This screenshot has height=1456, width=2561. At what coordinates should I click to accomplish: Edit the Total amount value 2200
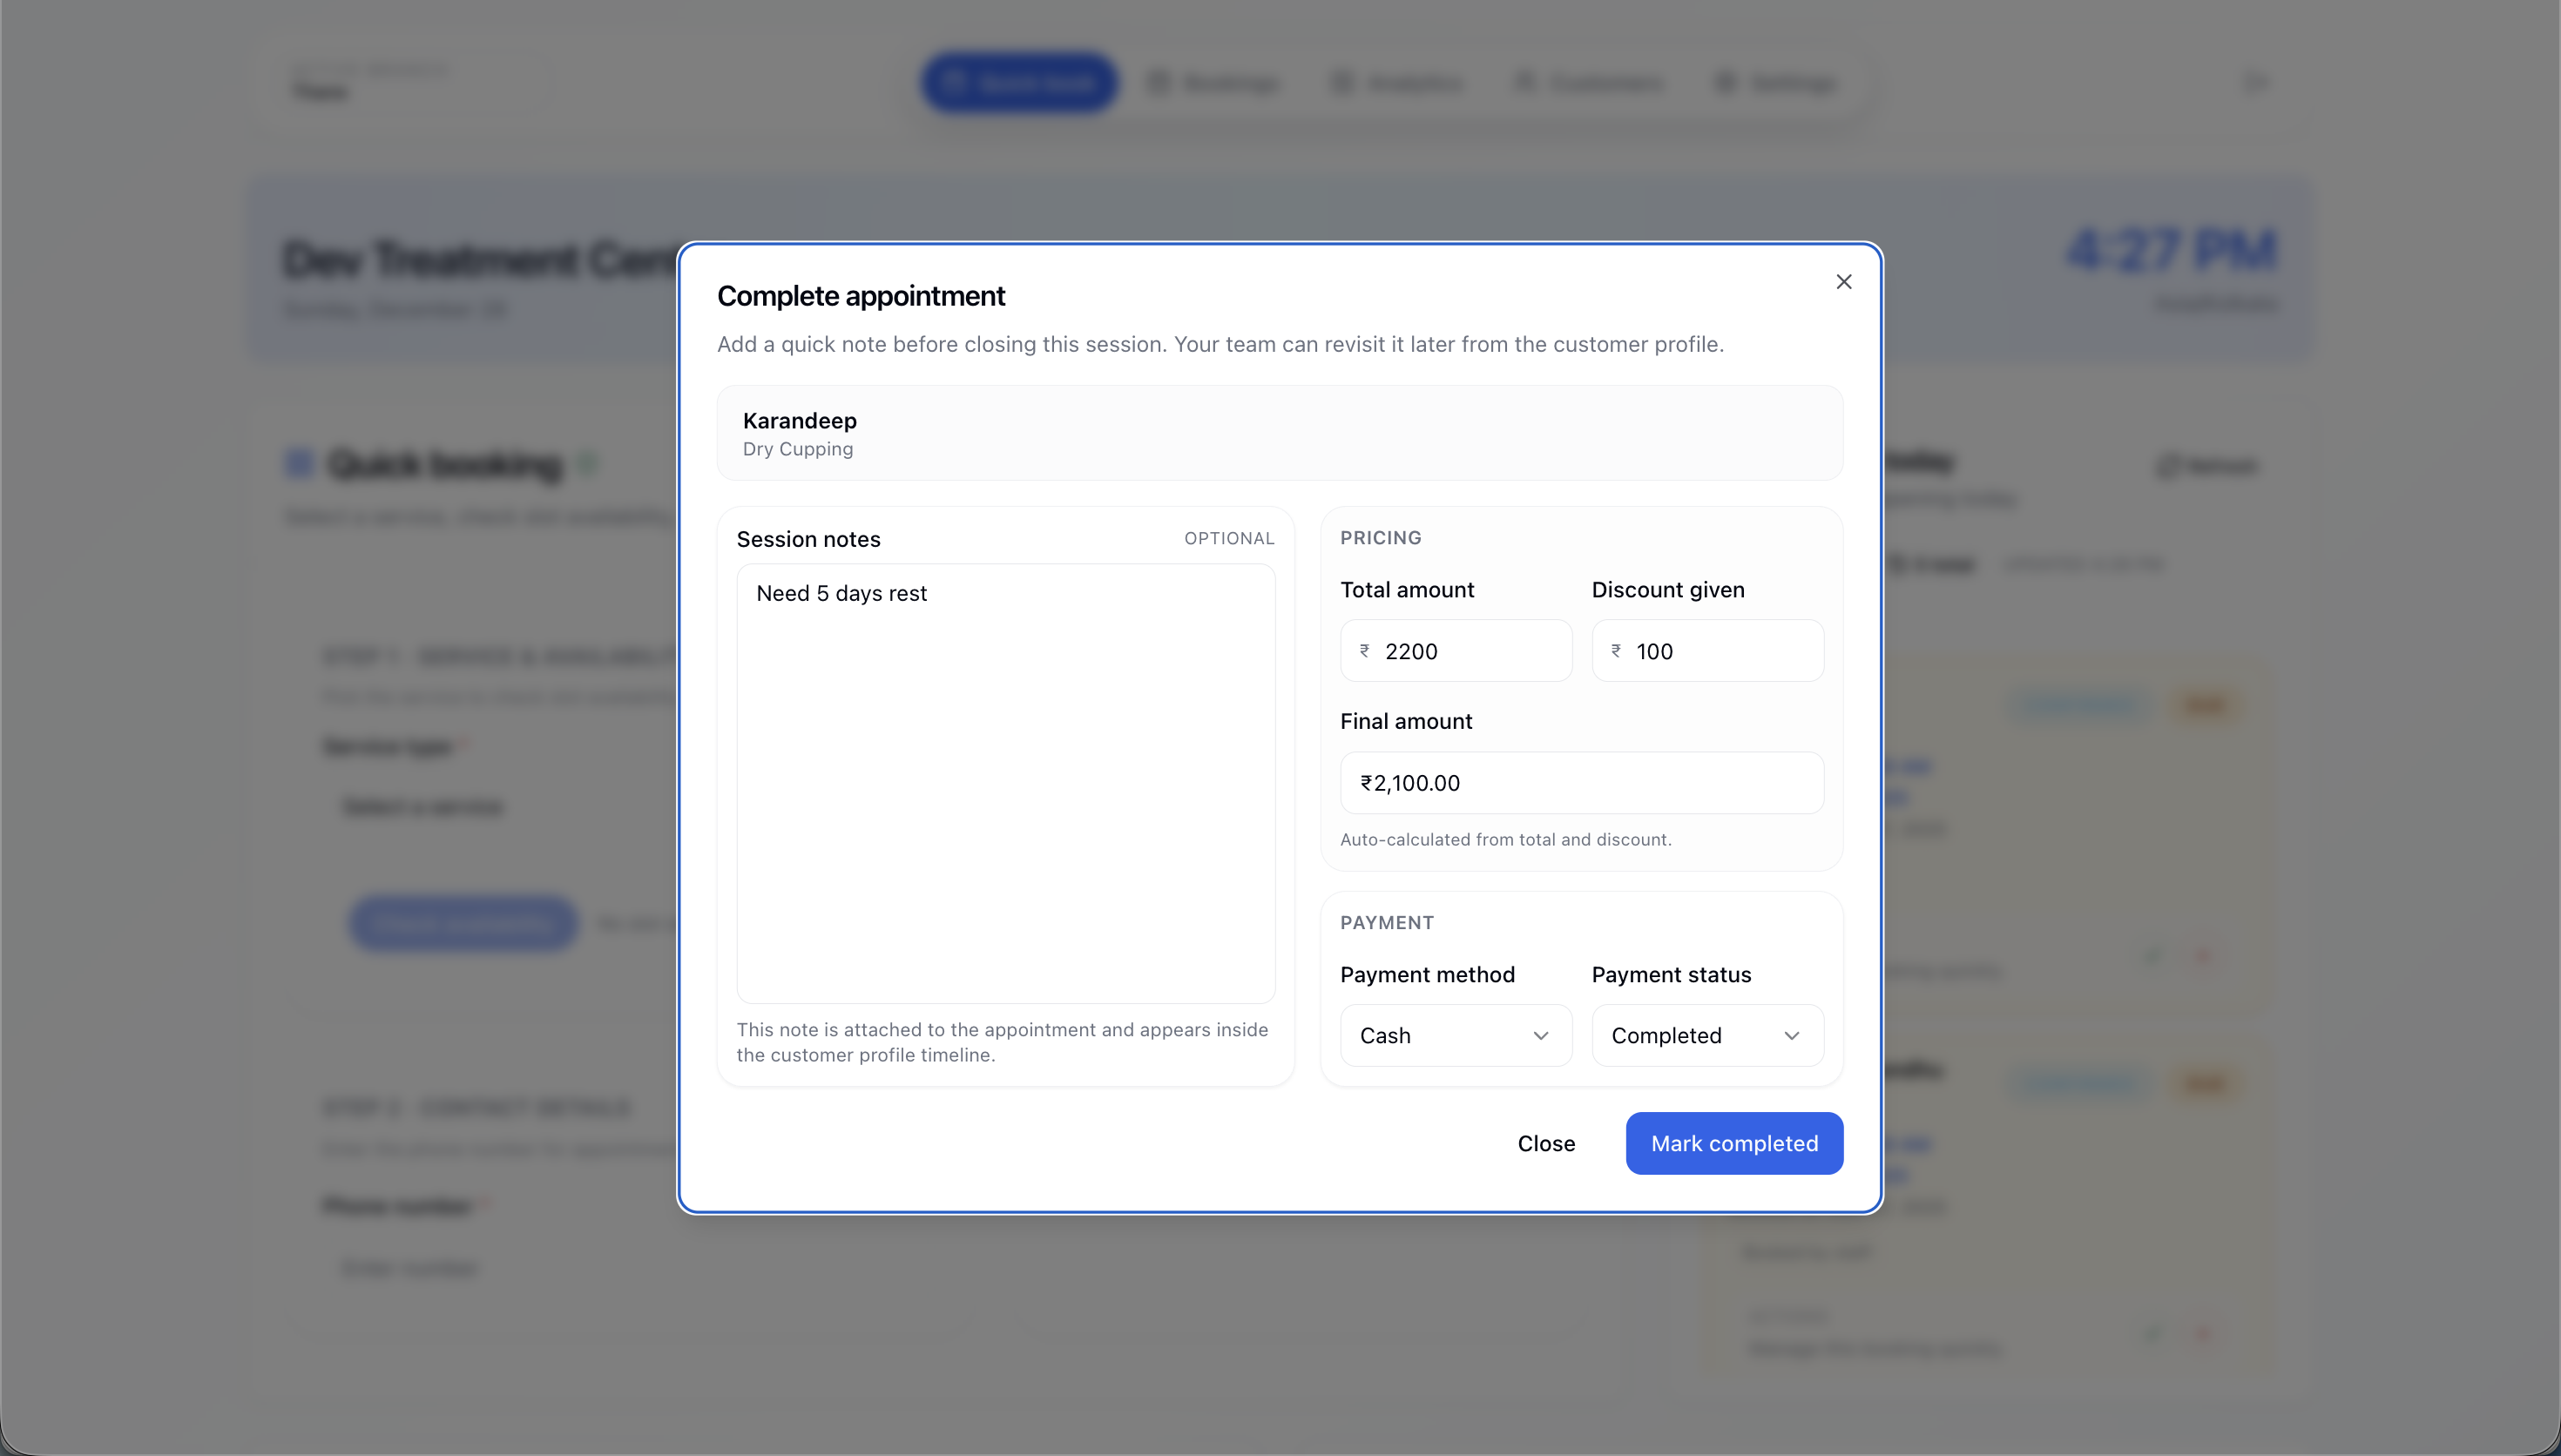tap(1455, 650)
